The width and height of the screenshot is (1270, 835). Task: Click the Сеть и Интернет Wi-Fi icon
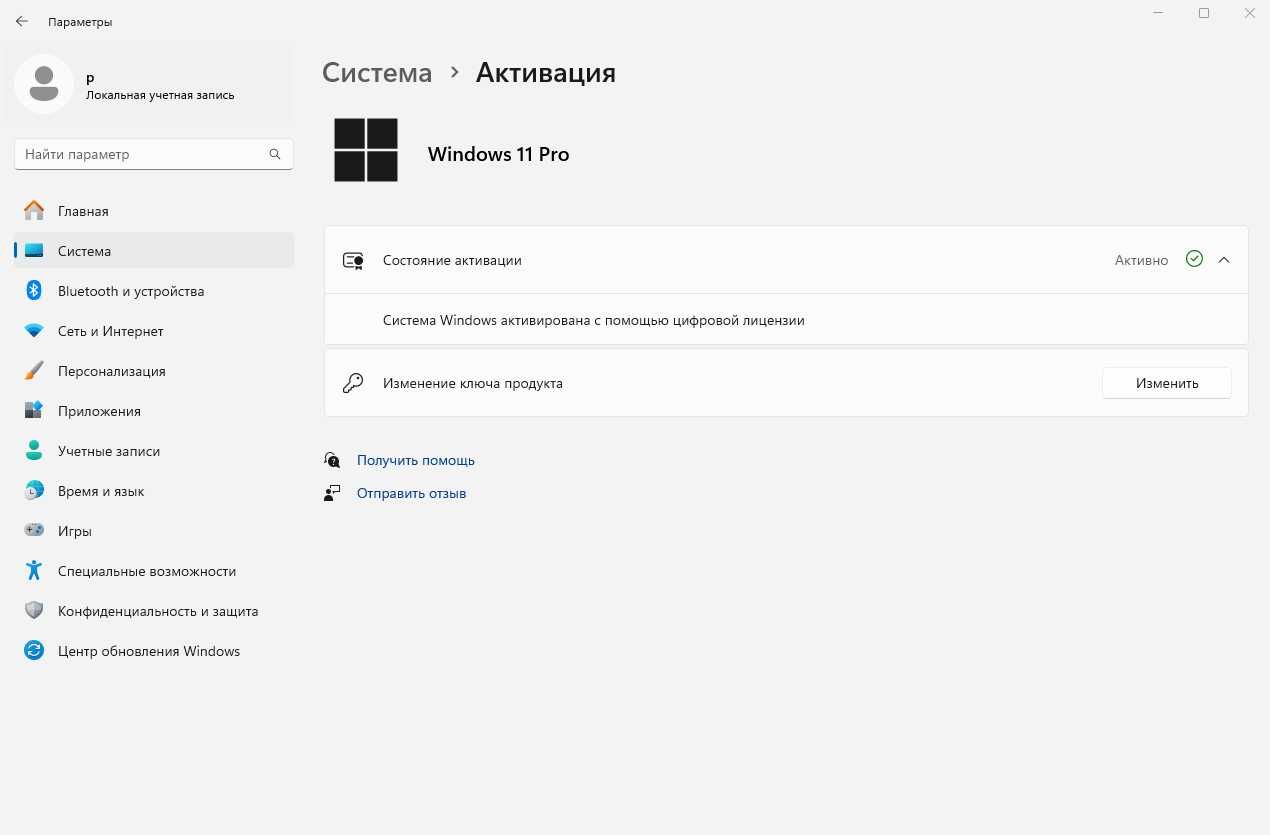(34, 331)
